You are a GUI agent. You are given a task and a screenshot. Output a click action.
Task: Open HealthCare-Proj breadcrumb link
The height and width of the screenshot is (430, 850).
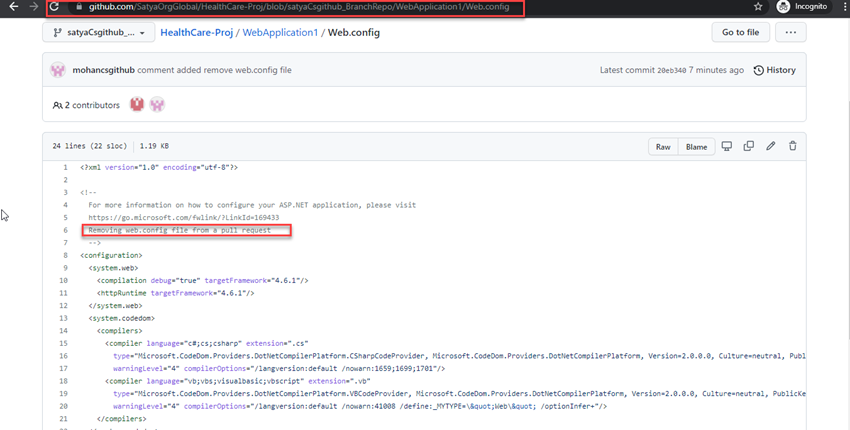point(196,33)
